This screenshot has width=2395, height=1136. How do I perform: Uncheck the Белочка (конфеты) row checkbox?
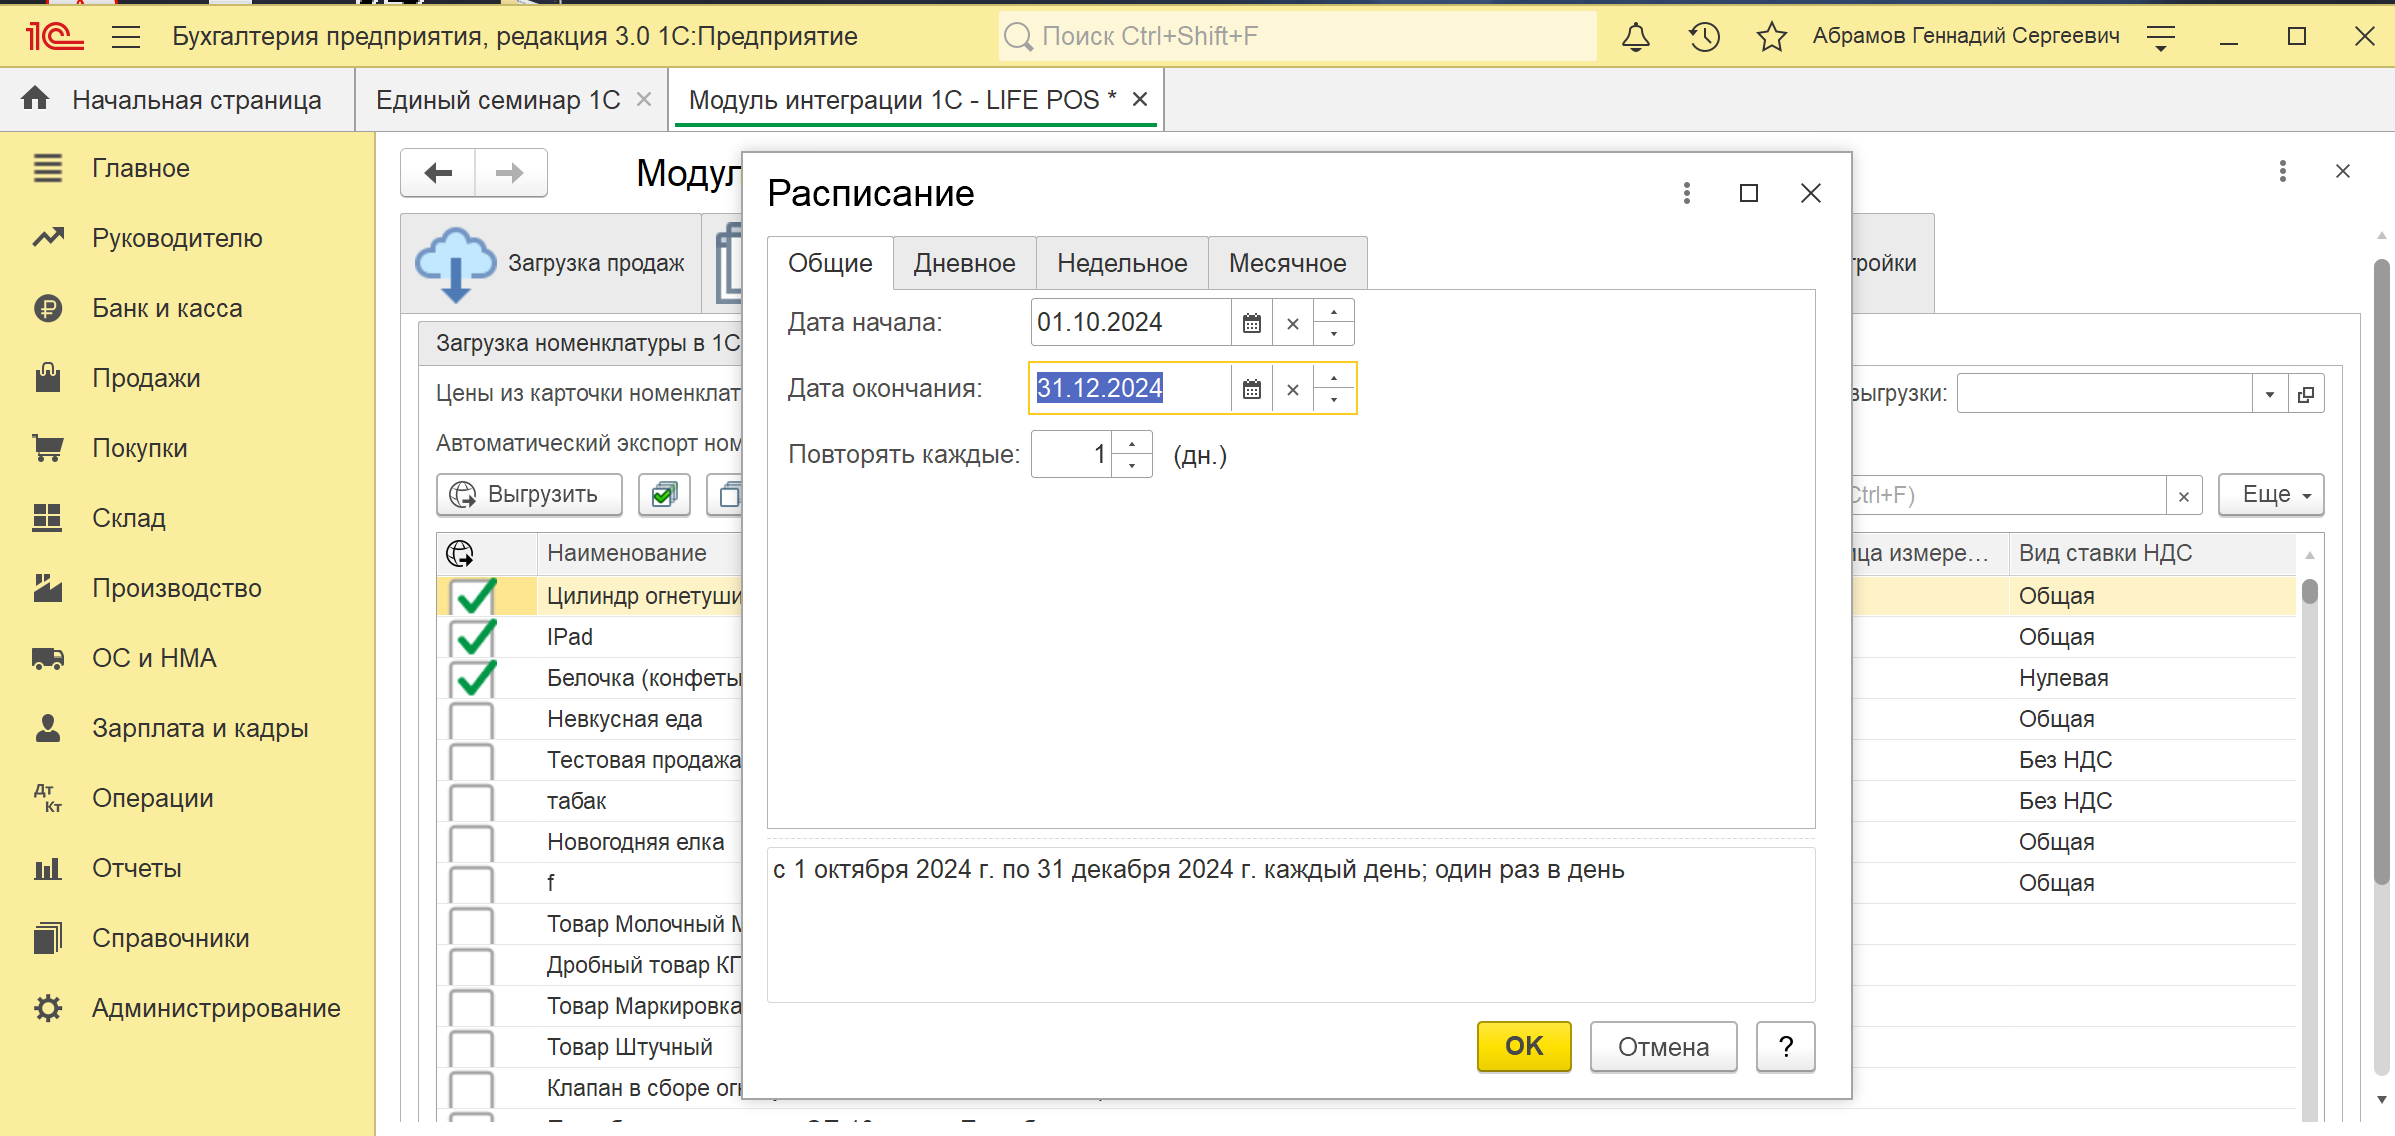click(472, 679)
